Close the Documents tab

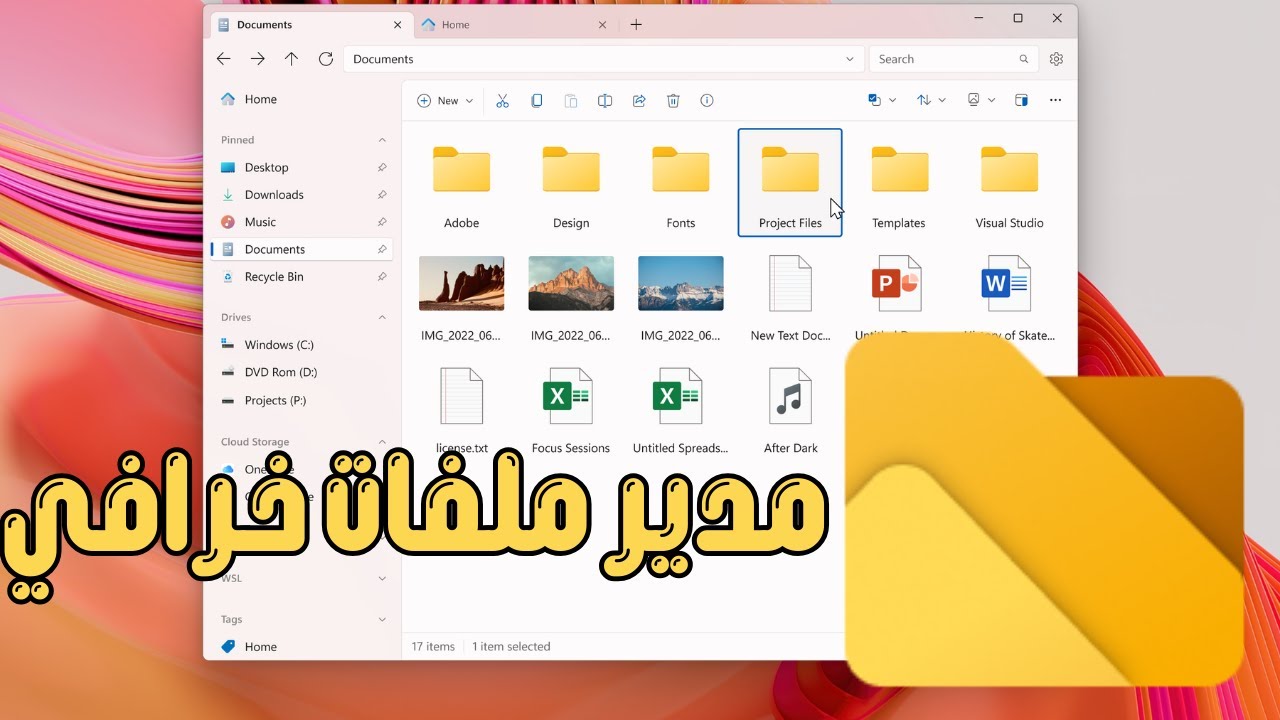coord(397,24)
